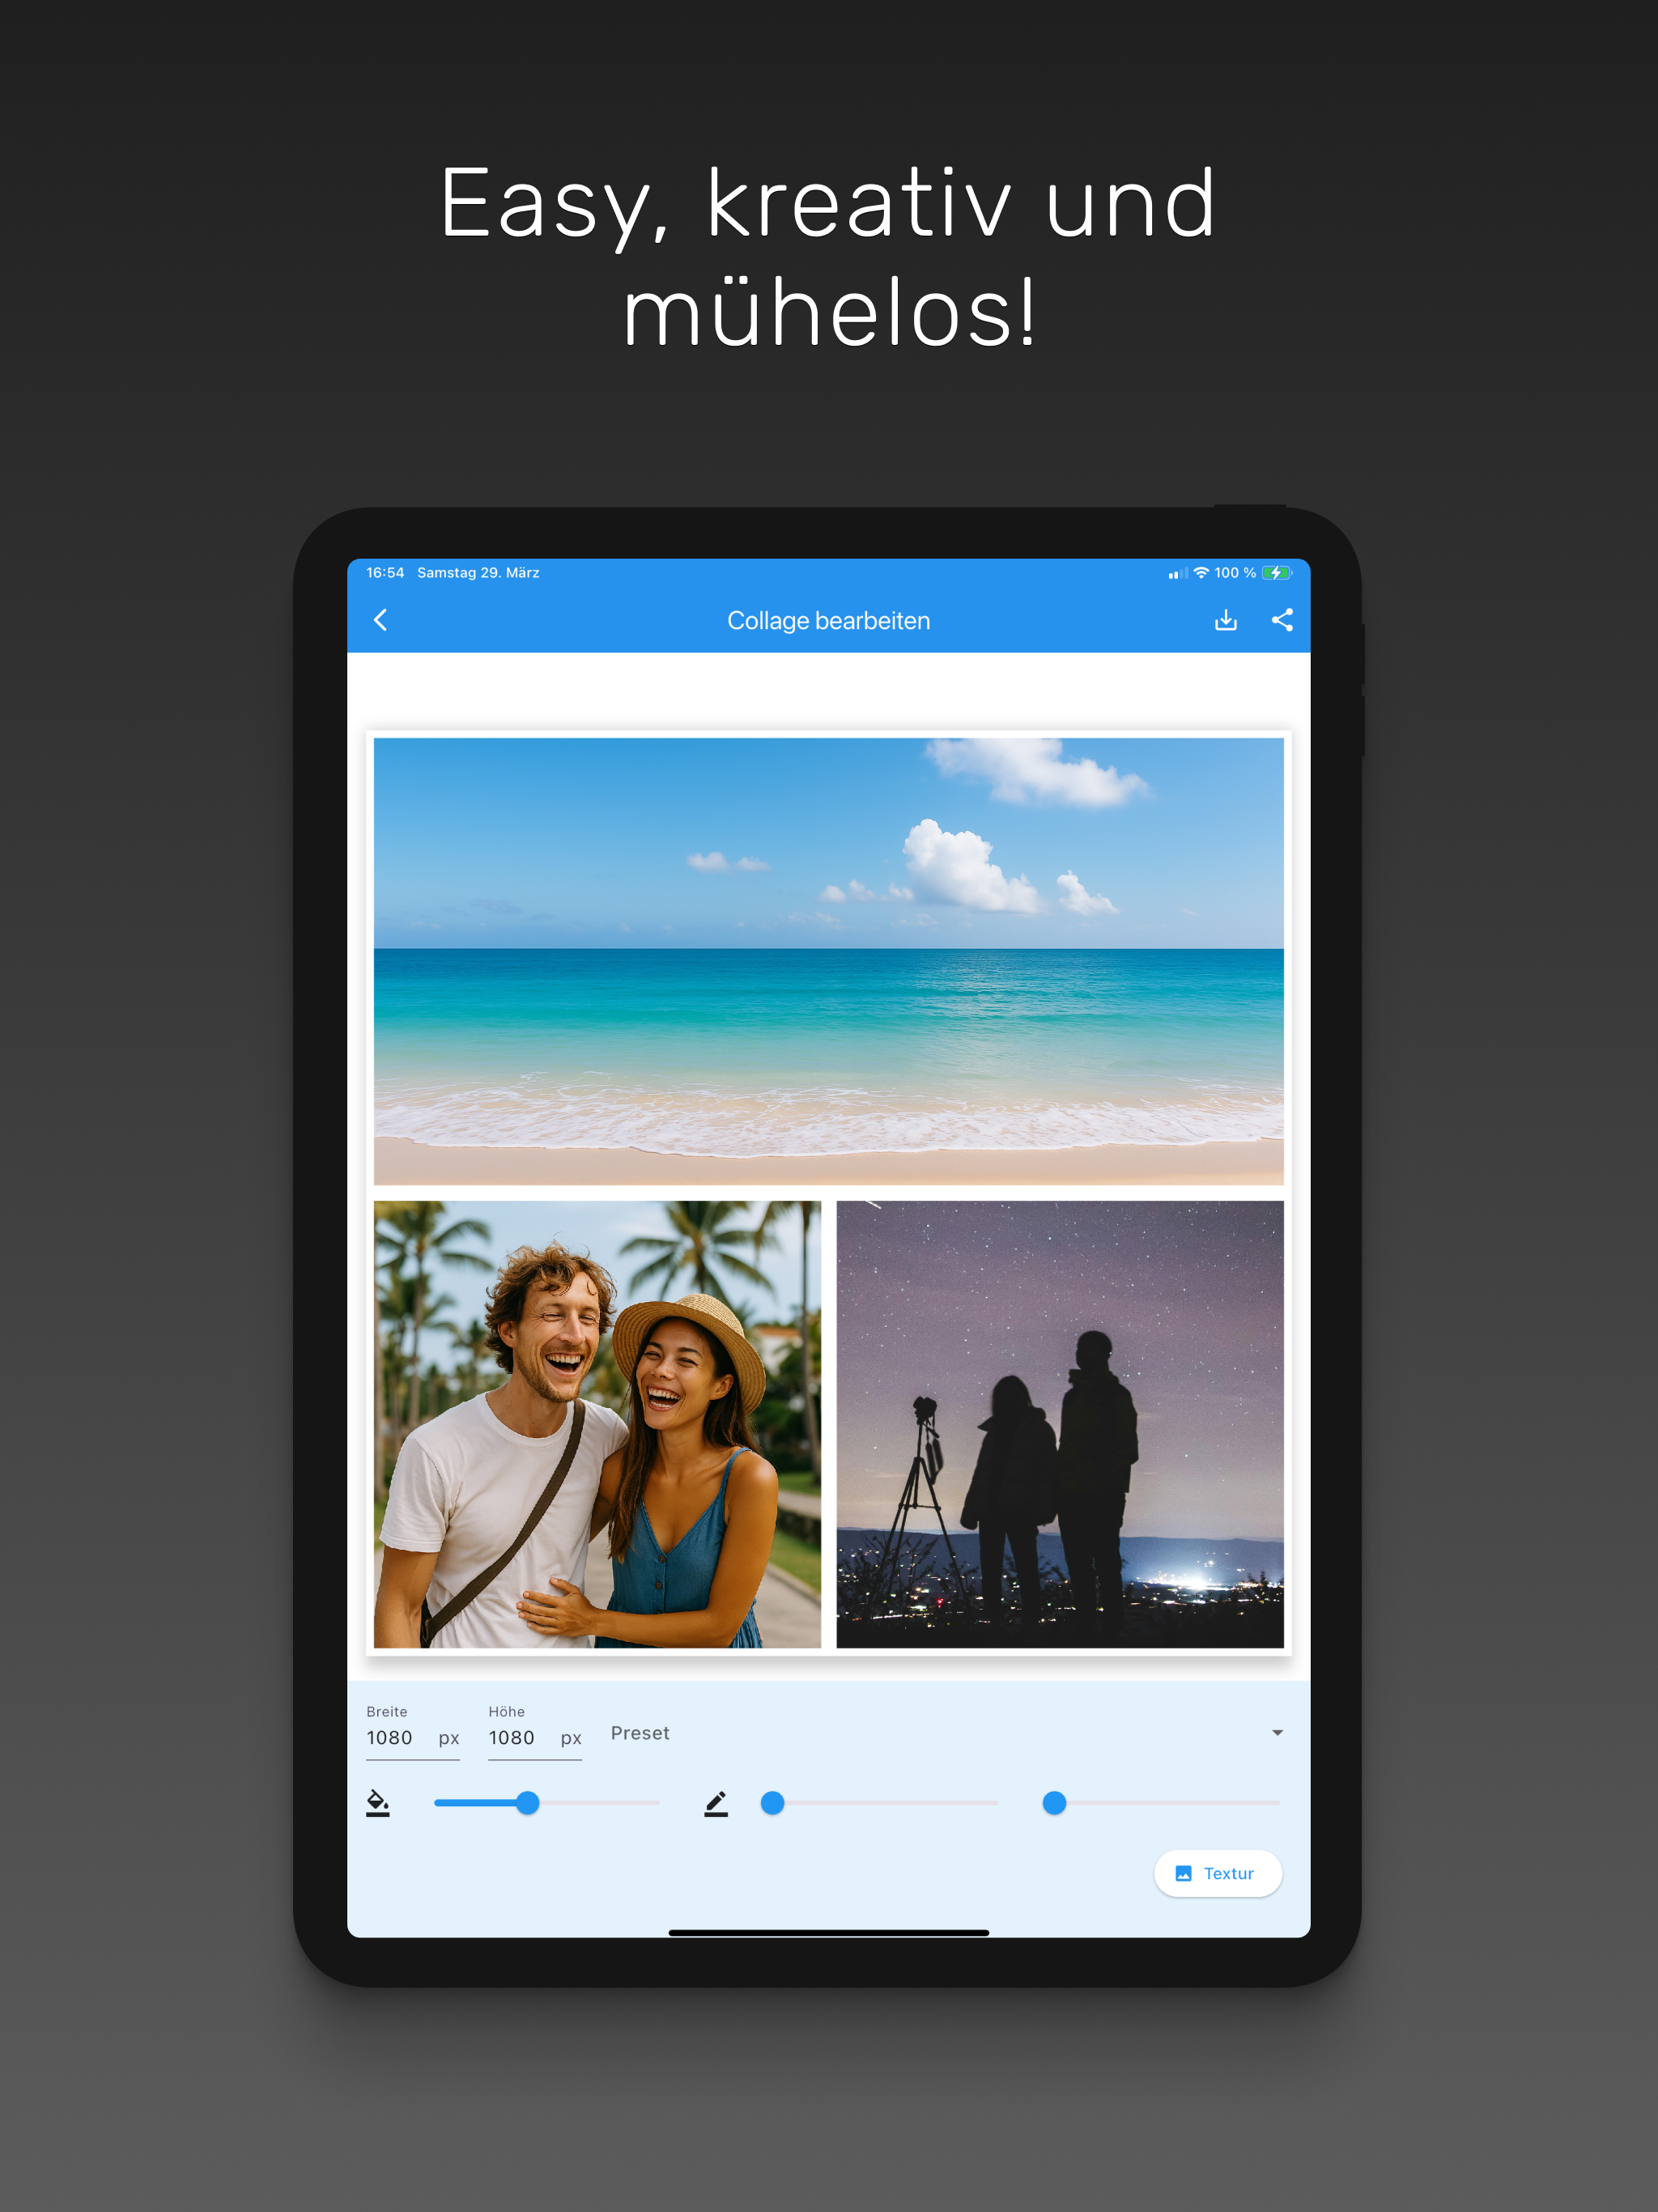This screenshot has height=2212, width=1658.
Task: Click the download collage icon
Action: click(1225, 620)
